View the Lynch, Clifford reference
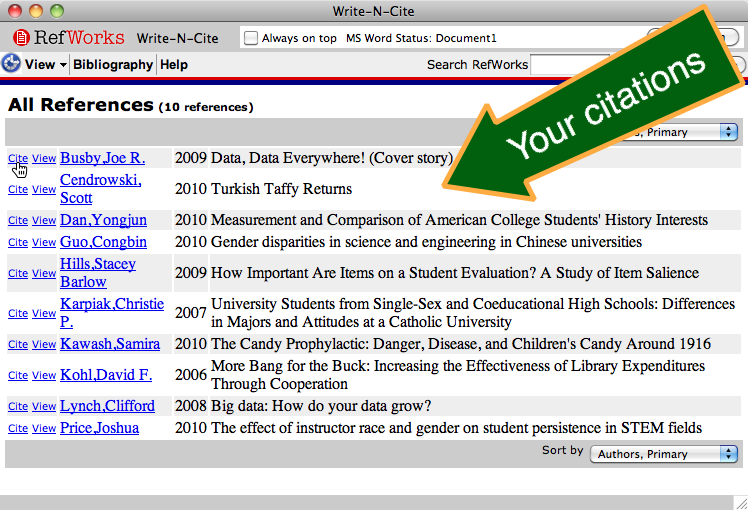Screen dimensions: 748x510 click(44, 406)
